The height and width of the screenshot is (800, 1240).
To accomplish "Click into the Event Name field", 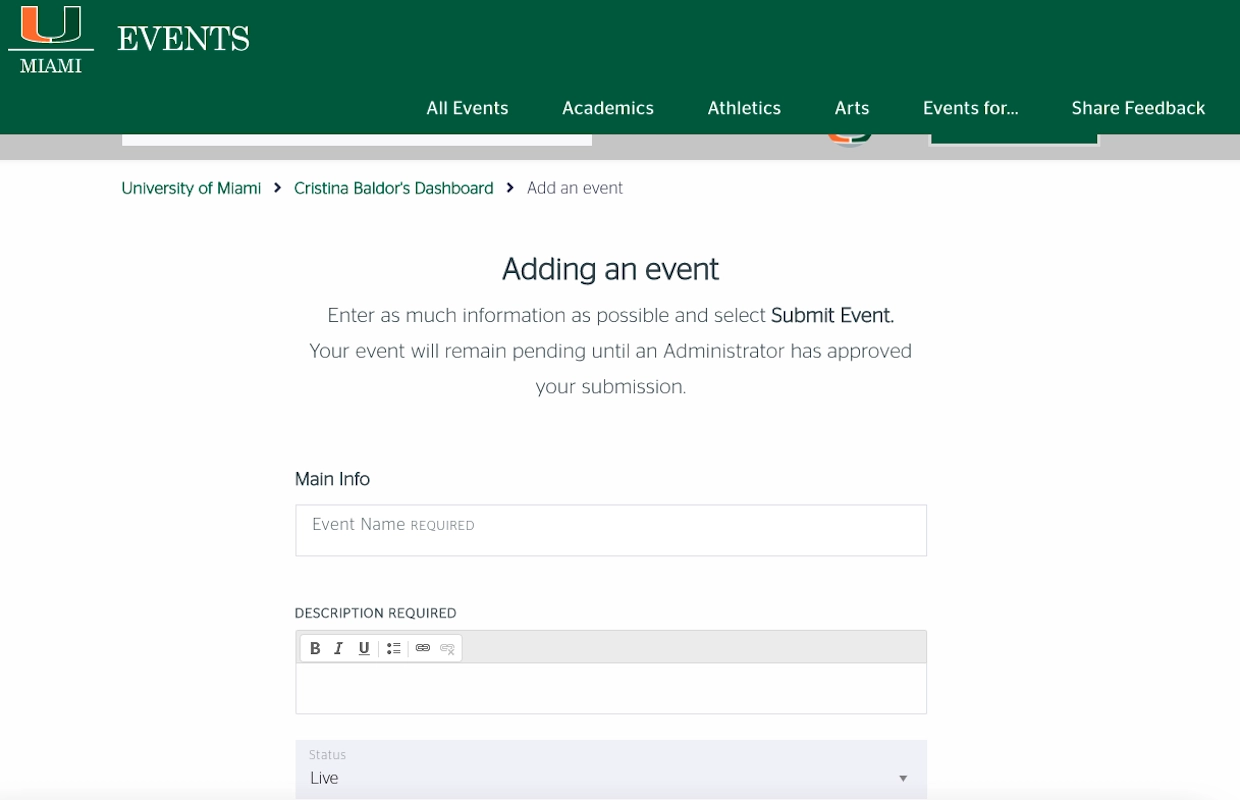I will tap(610, 530).
